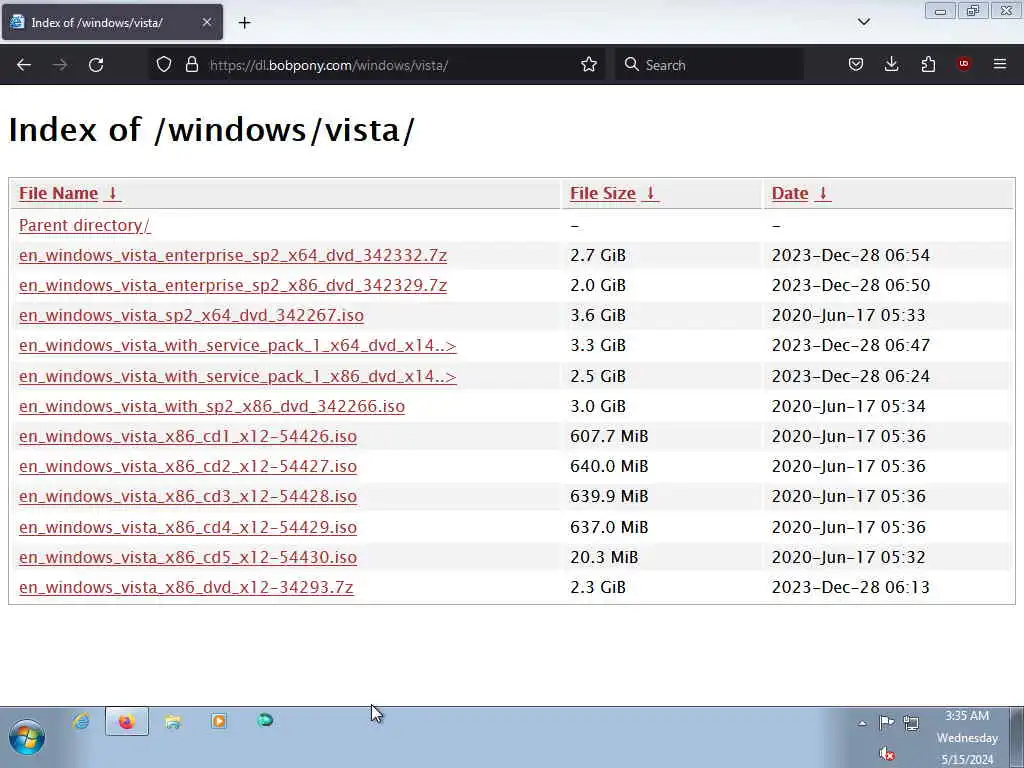Download the vista x86 cd1 iso
This screenshot has width=1024, height=768.
188,436
